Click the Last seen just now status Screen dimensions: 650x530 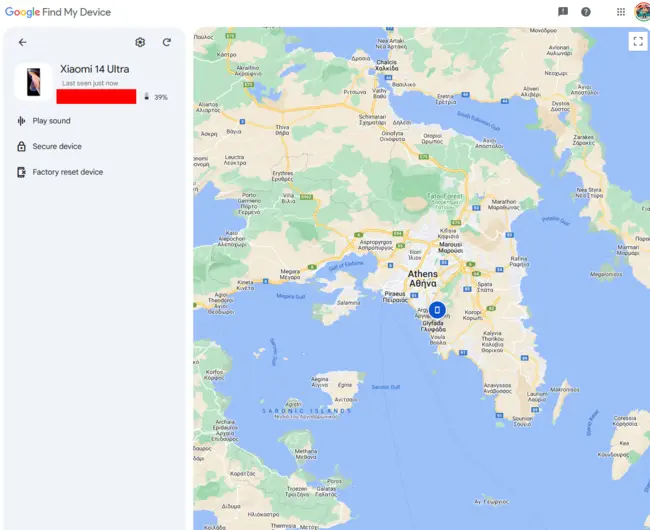point(90,83)
